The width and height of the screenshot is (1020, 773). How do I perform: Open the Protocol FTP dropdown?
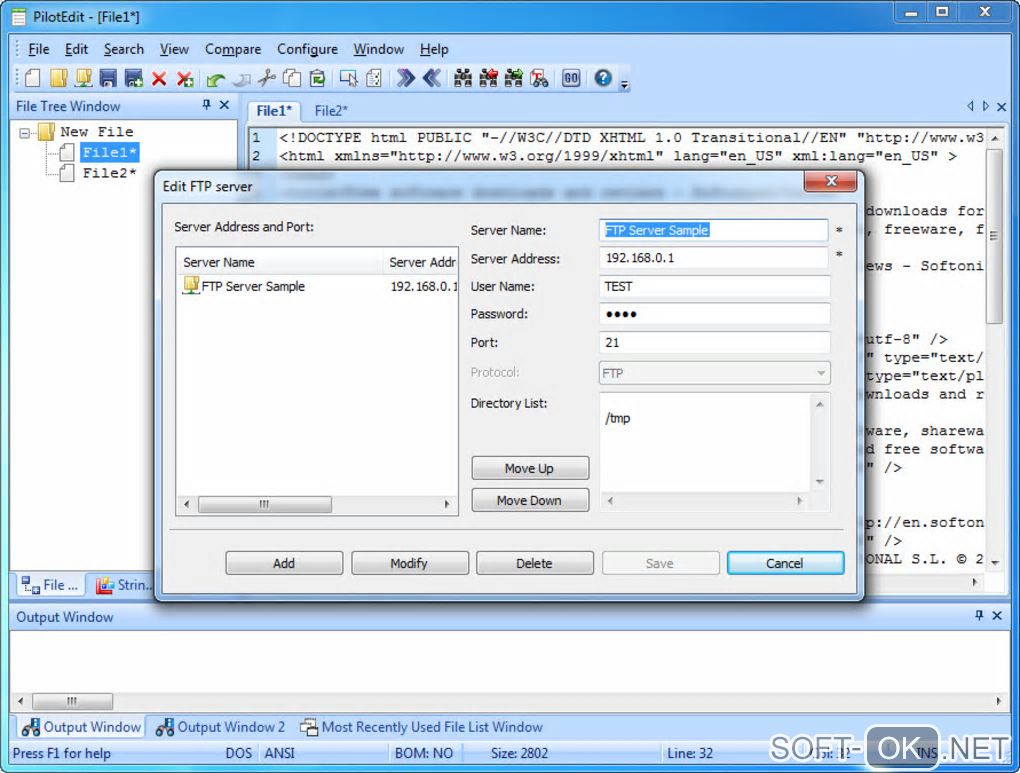(x=714, y=373)
